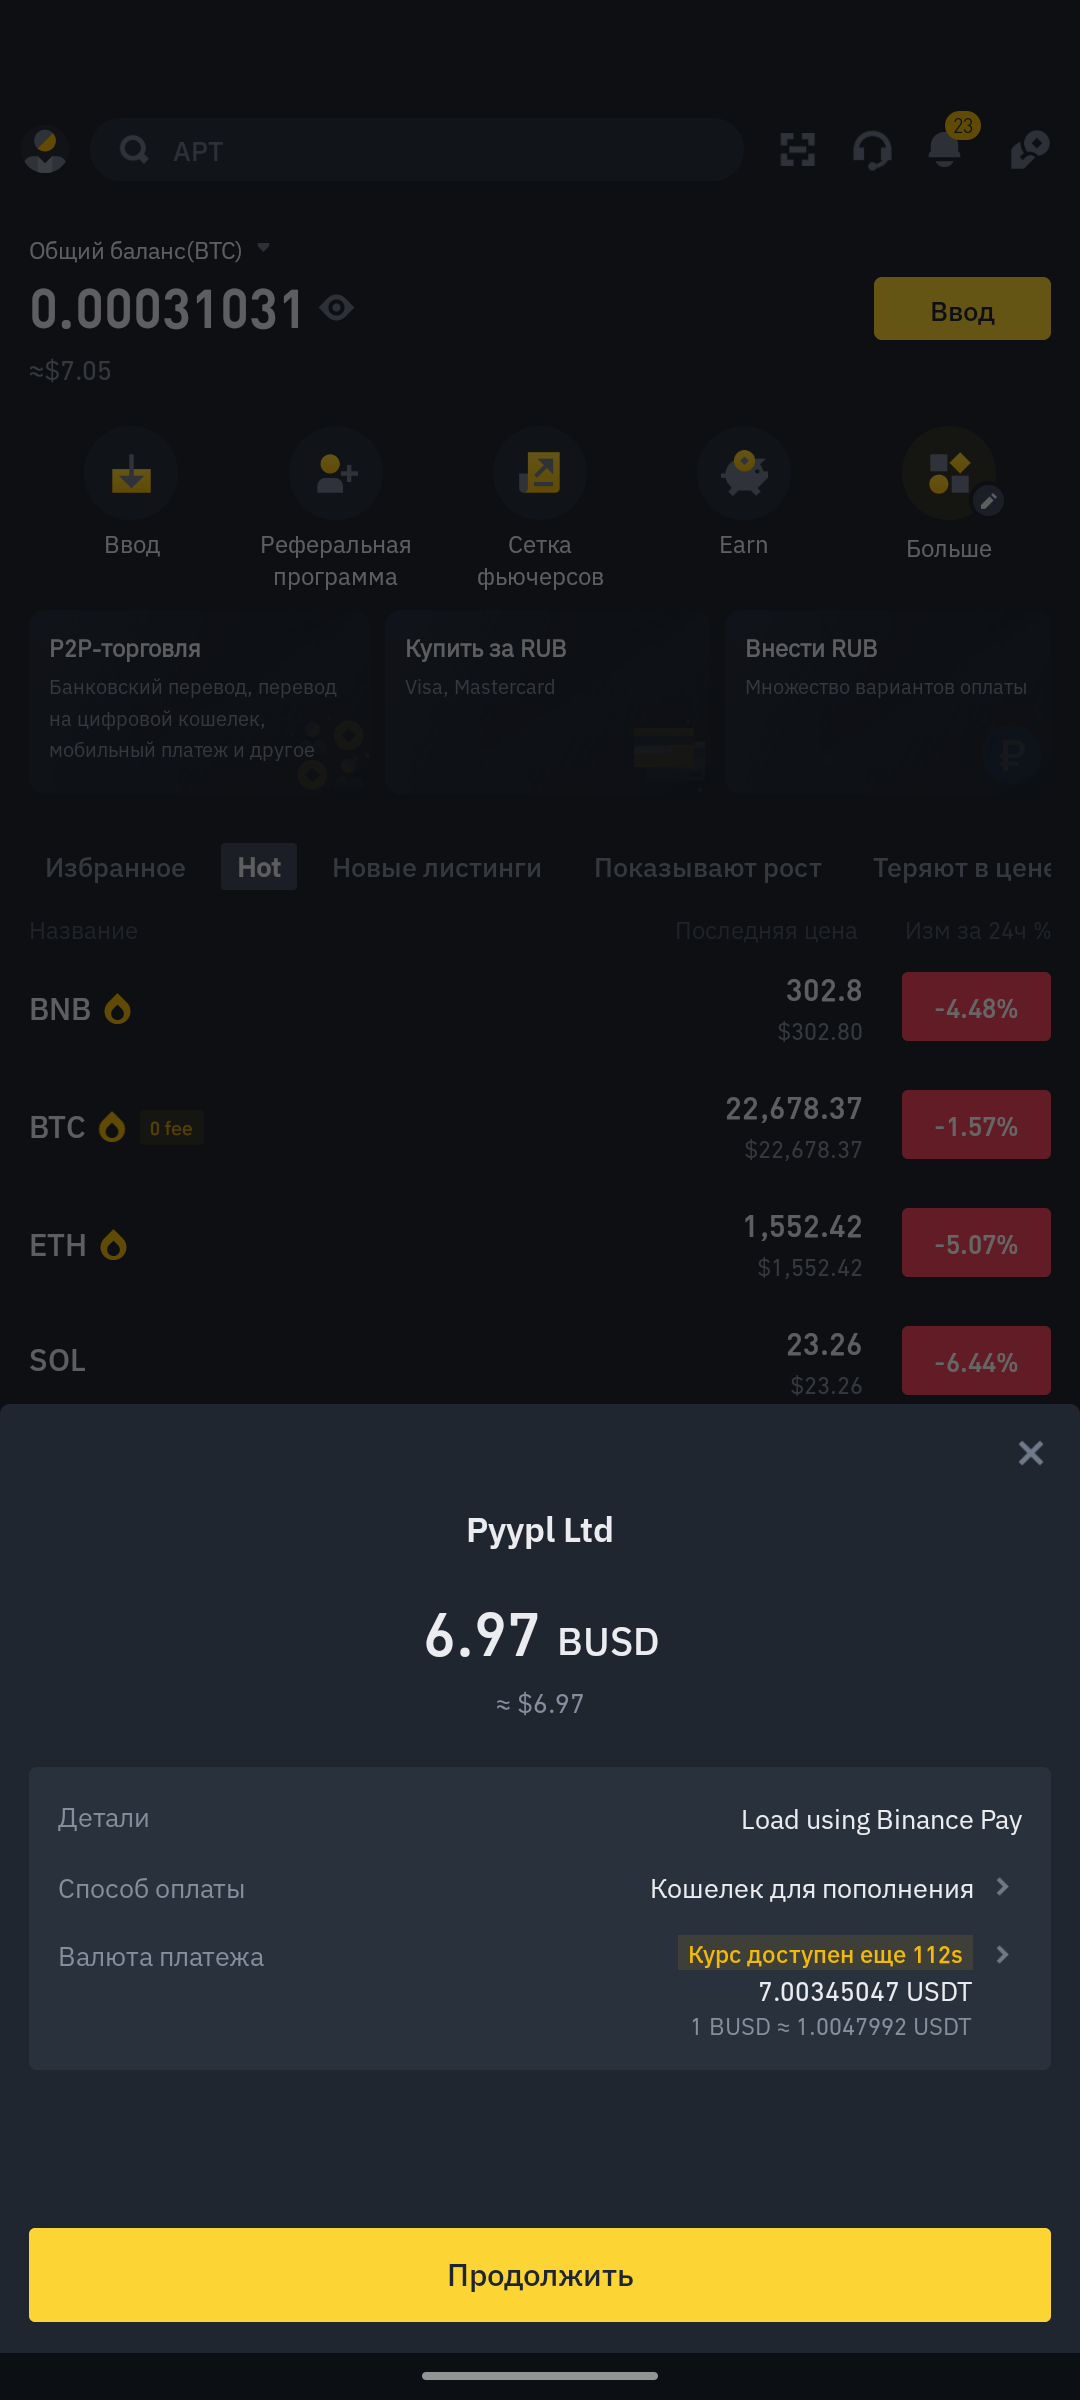Open the P2P-торговля card
Viewport: 1080px width, 2400px height.
pyautogui.click(x=199, y=701)
